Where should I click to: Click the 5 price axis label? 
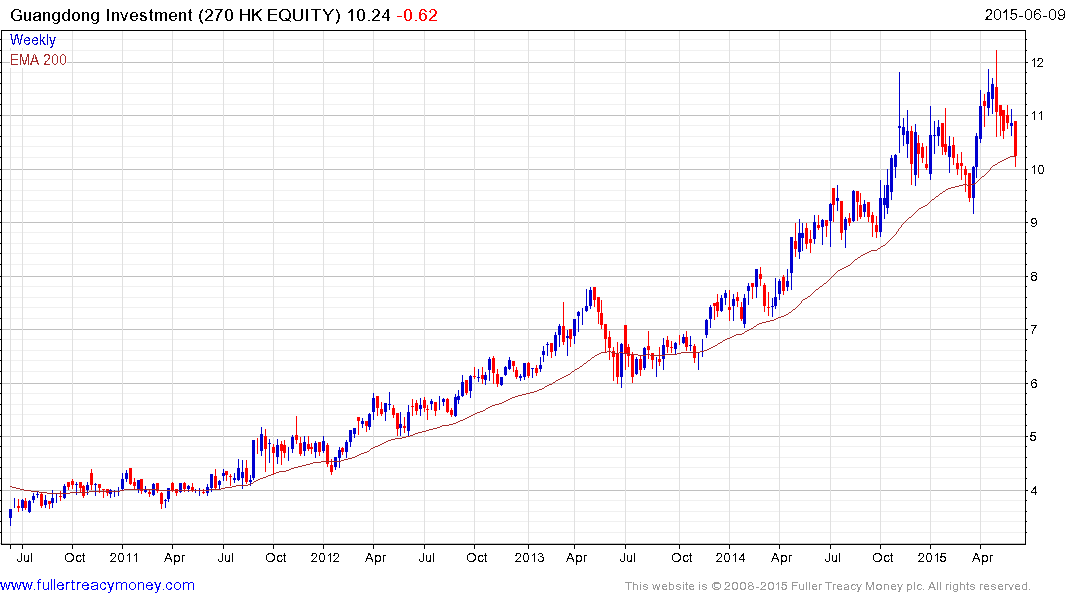tap(1034, 436)
